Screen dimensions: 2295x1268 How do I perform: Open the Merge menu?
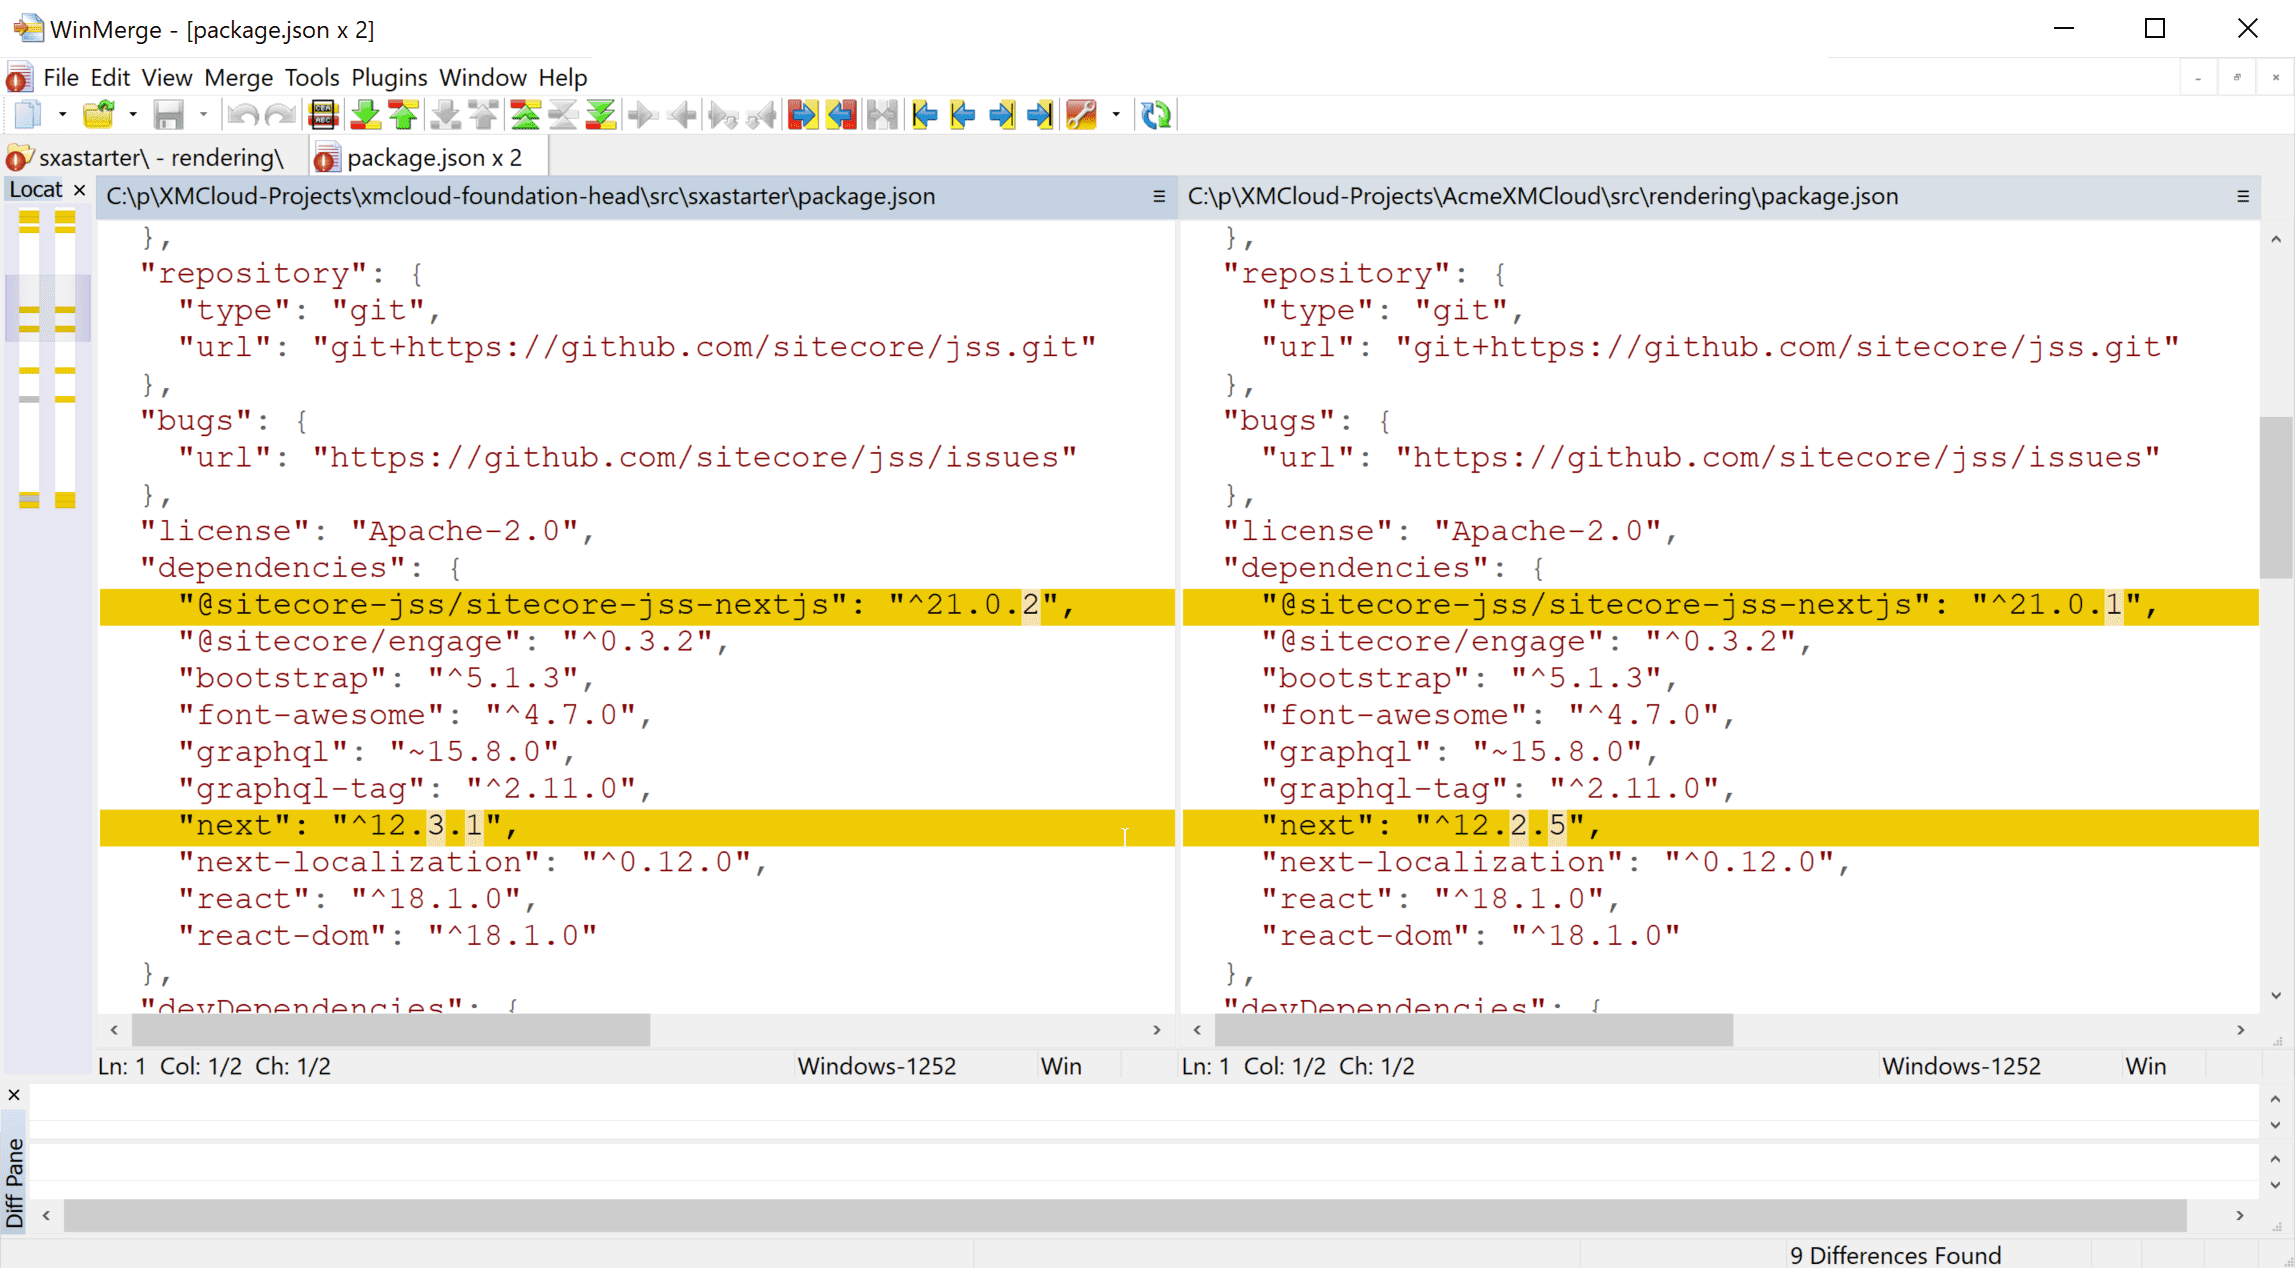point(238,77)
